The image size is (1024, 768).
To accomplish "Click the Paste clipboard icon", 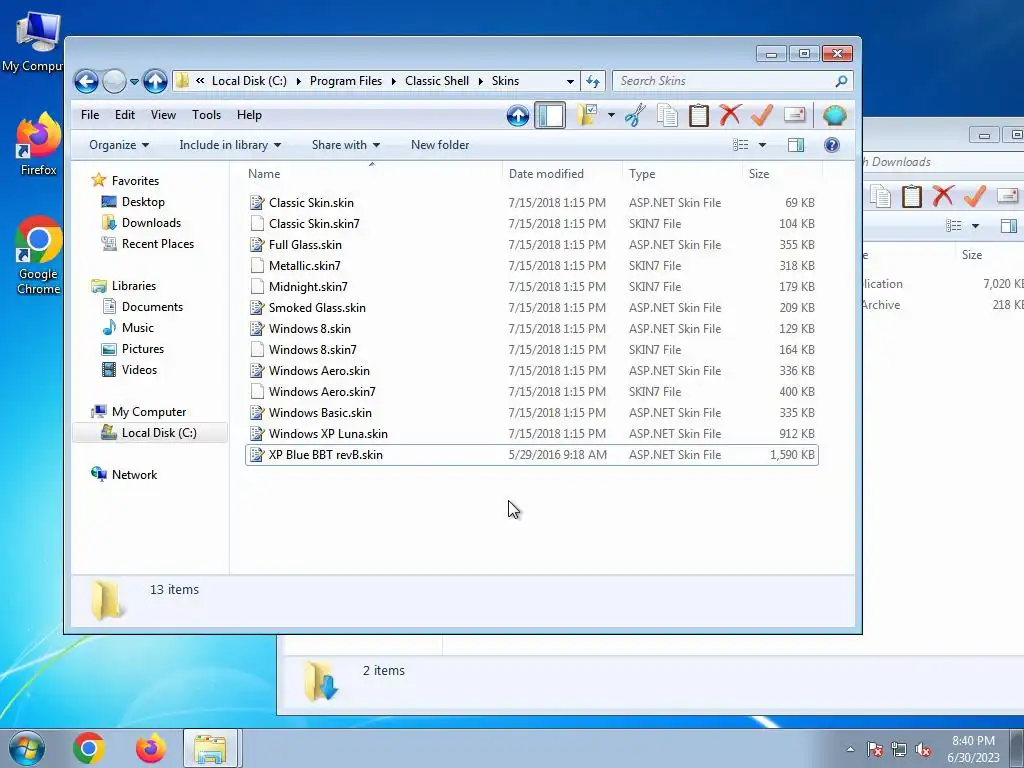I will [x=699, y=116].
